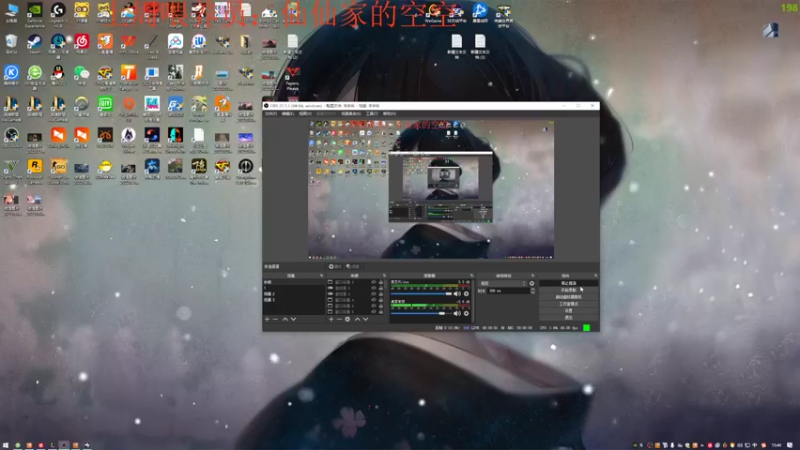Select the Overwatch desktop icon
This screenshot has width=800, height=450.
[x=82, y=105]
